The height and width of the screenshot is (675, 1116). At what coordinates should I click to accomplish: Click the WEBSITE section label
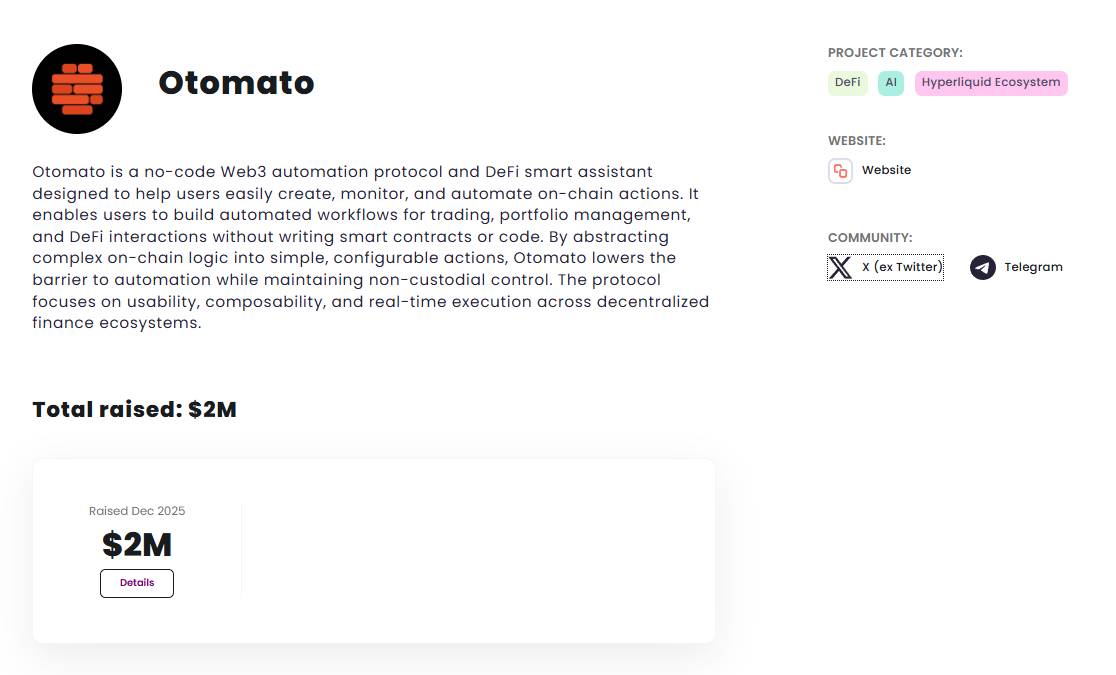pyautogui.click(x=857, y=141)
